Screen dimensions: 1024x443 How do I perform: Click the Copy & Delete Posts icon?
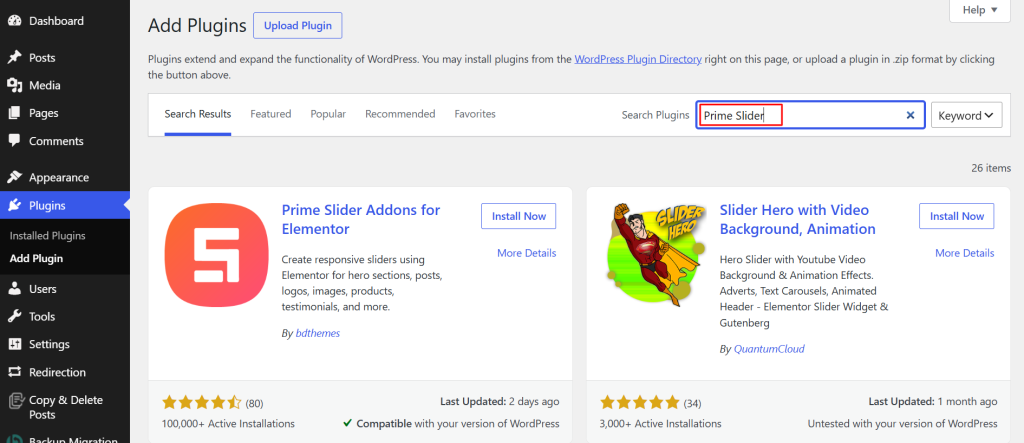click(14, 400)
